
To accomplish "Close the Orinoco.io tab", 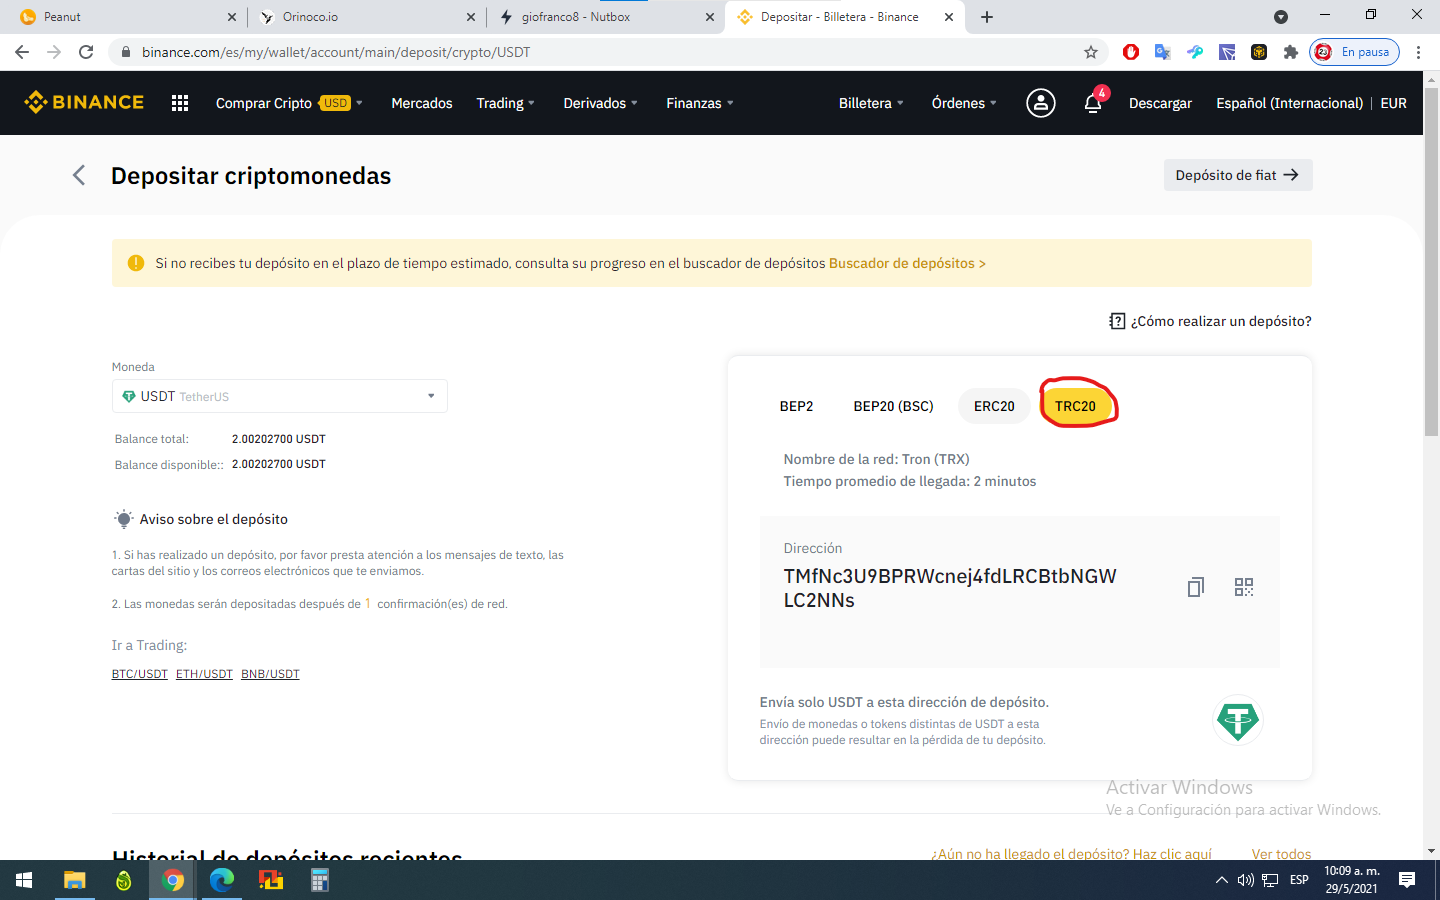I will [x=471, y=17].
